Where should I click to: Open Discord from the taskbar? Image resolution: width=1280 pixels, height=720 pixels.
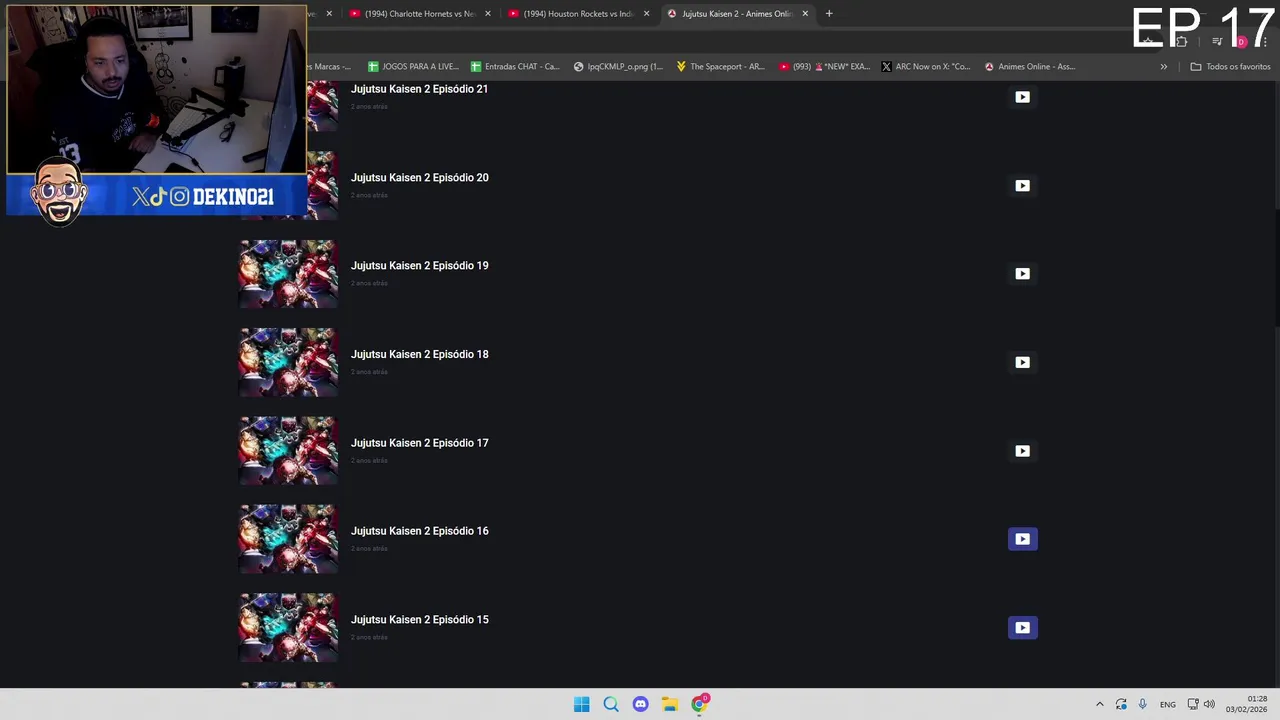tap(641, 704)
